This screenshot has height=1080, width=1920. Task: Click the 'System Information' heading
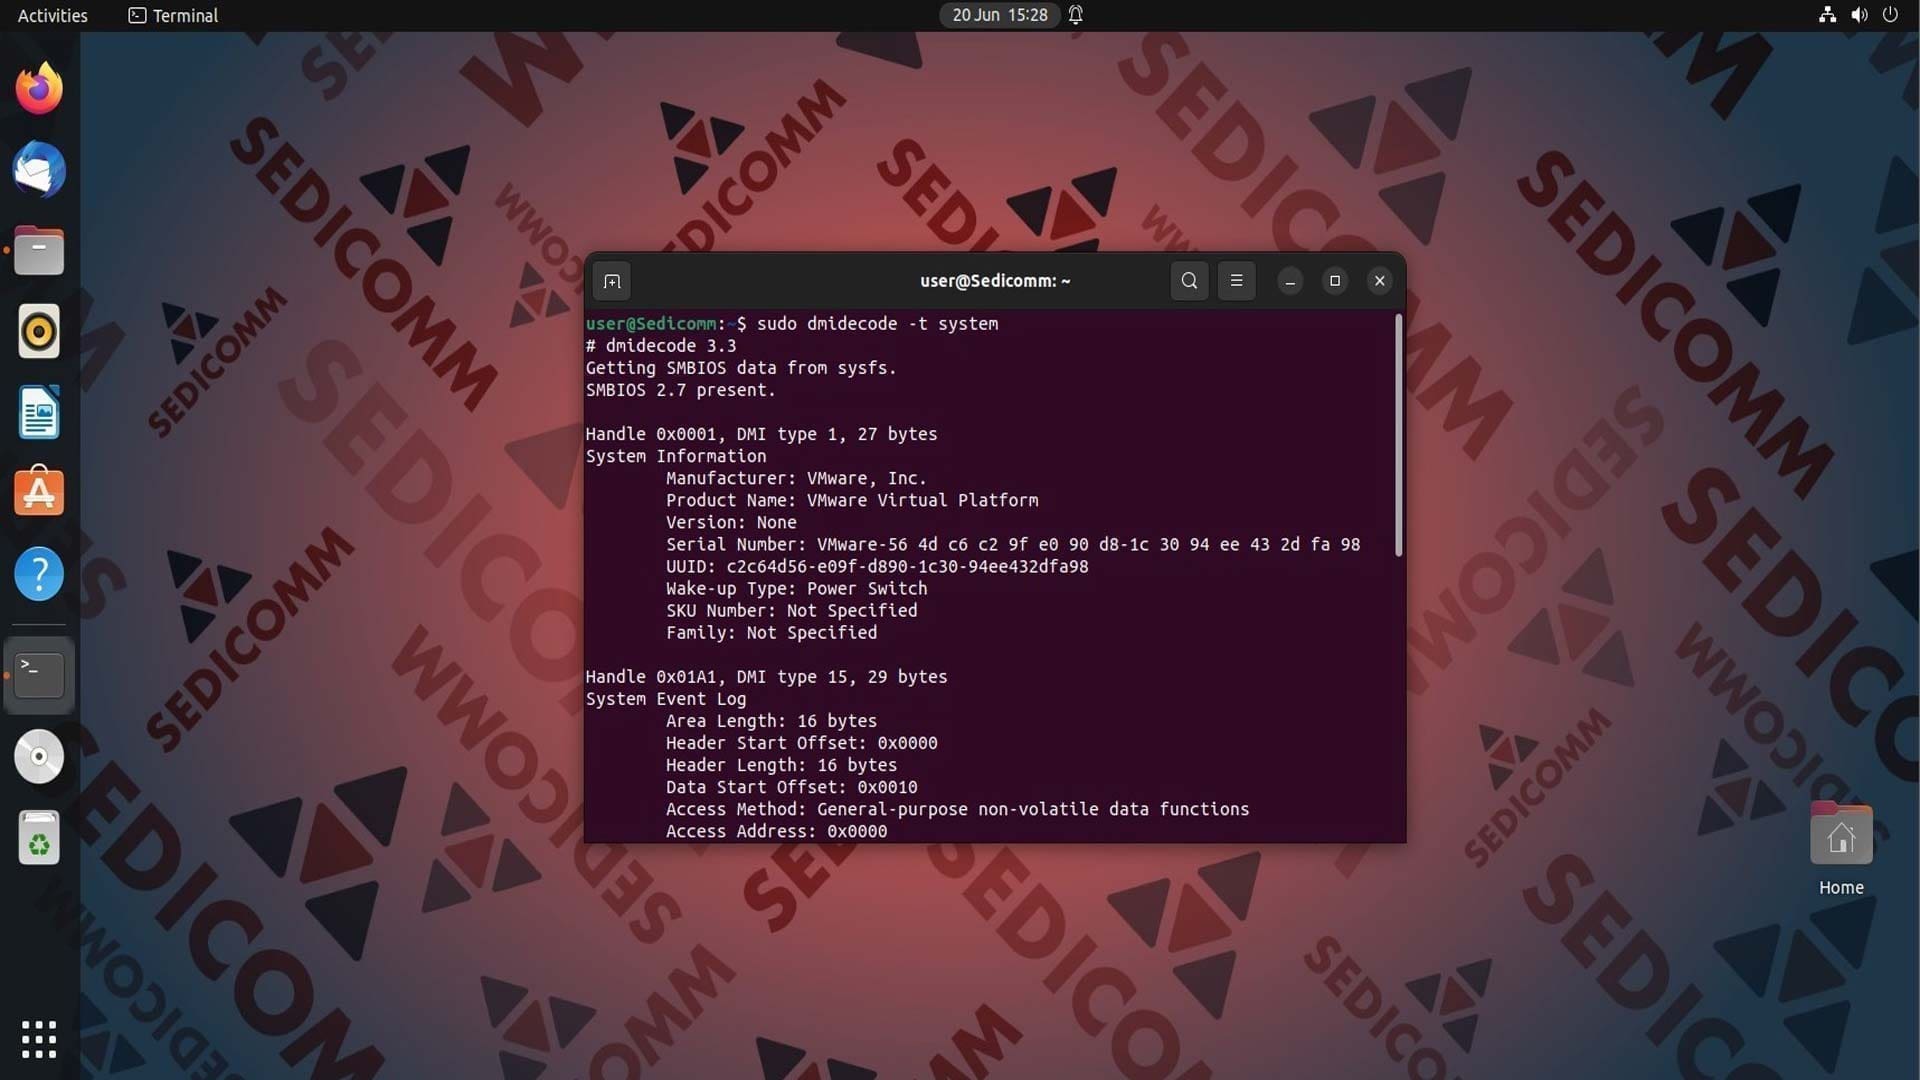(675, 456)
